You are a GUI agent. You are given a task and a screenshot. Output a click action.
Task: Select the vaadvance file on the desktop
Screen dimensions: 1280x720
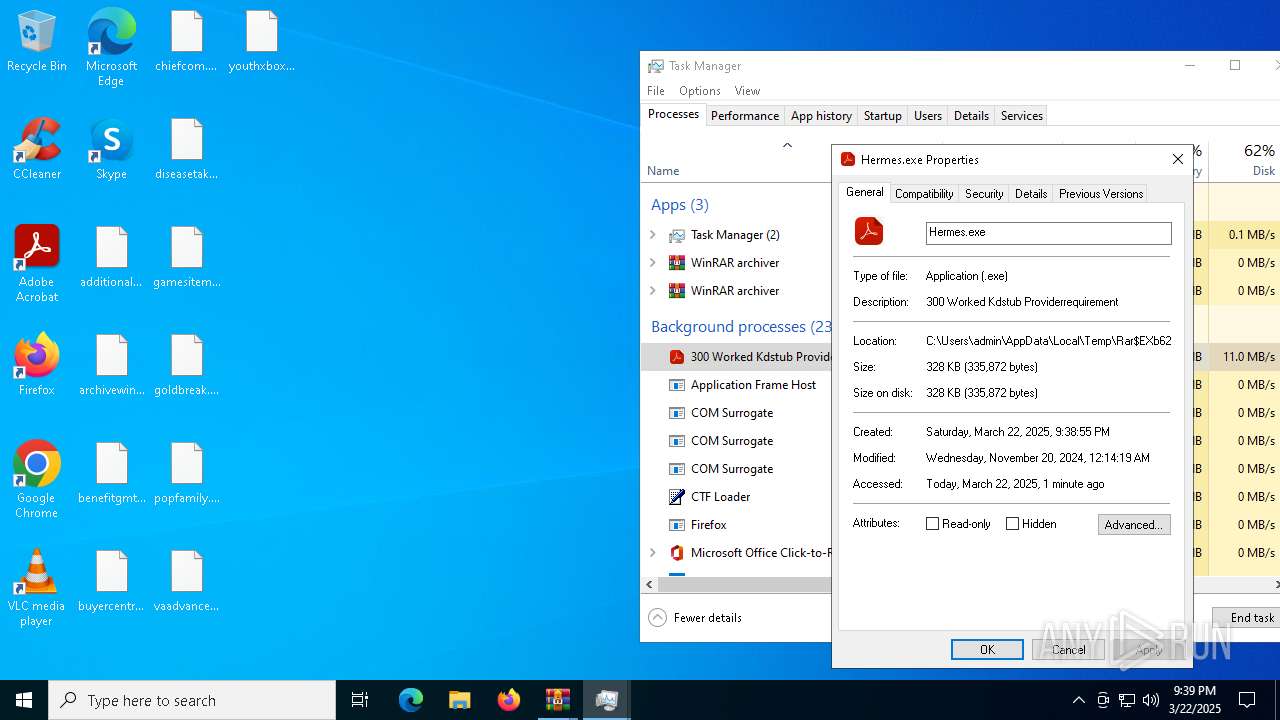tap(186, 582)
